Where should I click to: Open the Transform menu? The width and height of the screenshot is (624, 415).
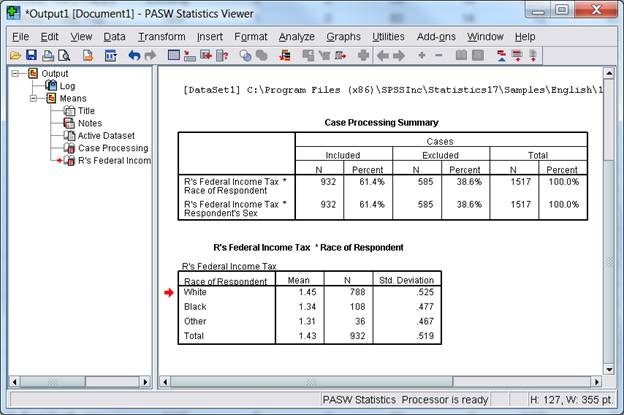click(162, 37)
